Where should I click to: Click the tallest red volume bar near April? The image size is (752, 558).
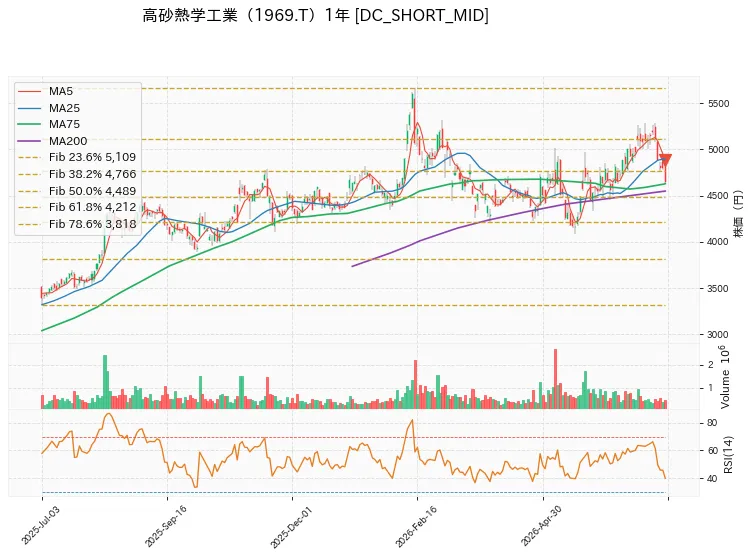pos(555,379)
